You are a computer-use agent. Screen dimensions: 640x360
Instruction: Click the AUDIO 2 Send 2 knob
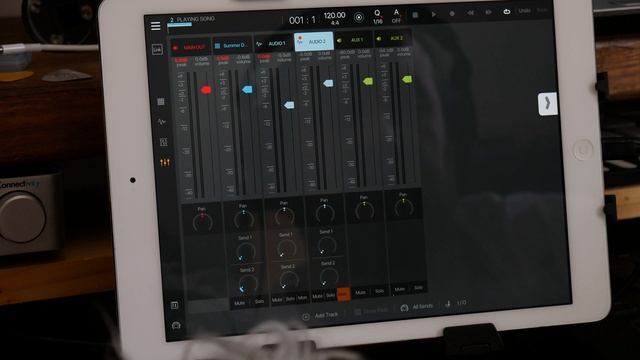[x=329, y=277]
